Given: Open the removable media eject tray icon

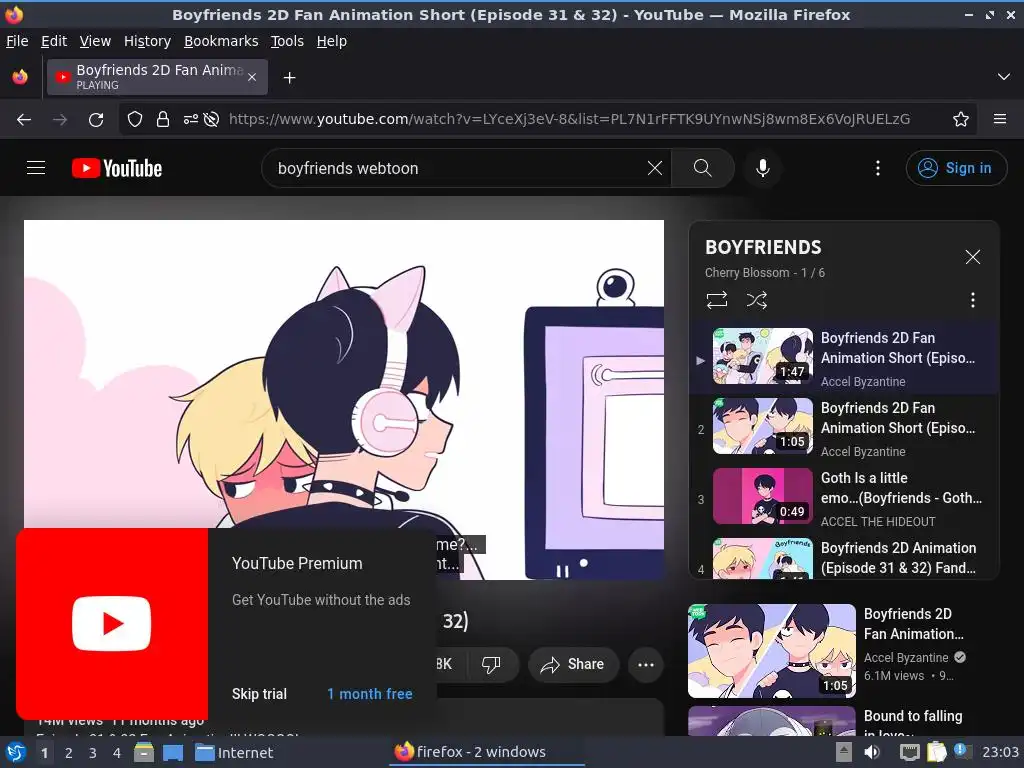Looking at the screenshot, I should pyautogui.click(x=844, y=752).
